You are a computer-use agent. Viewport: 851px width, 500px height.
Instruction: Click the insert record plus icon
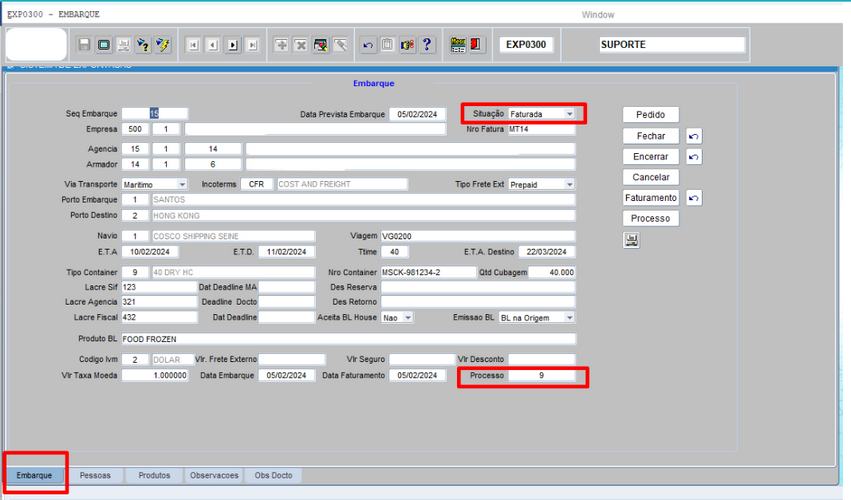[282, 45]
